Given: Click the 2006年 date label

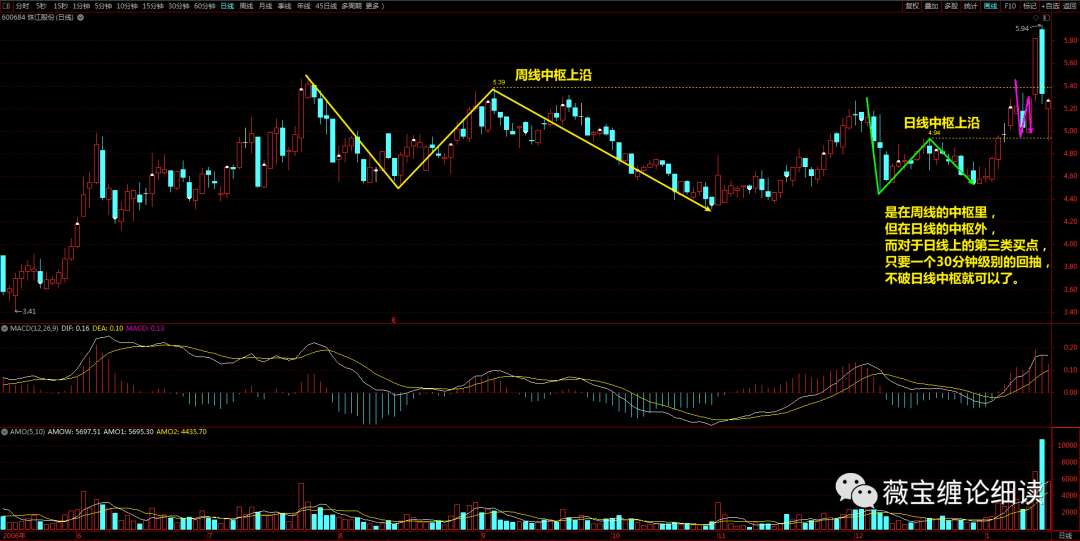Looking at the screenshot, I should tap(12, 535).
